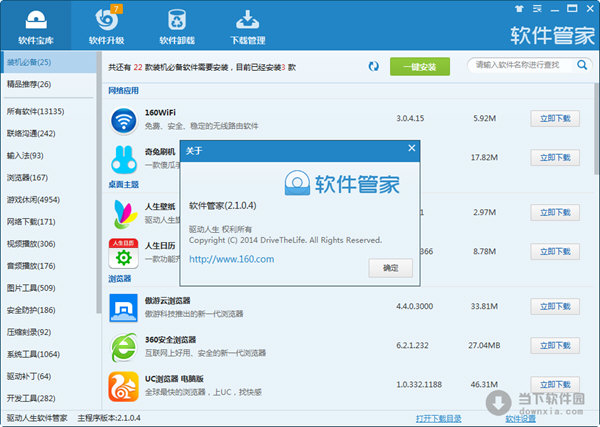The width and height of the screenshot is (600, 427).
Task: Confirm About dialog with 确定
Action: pos(390,268)
